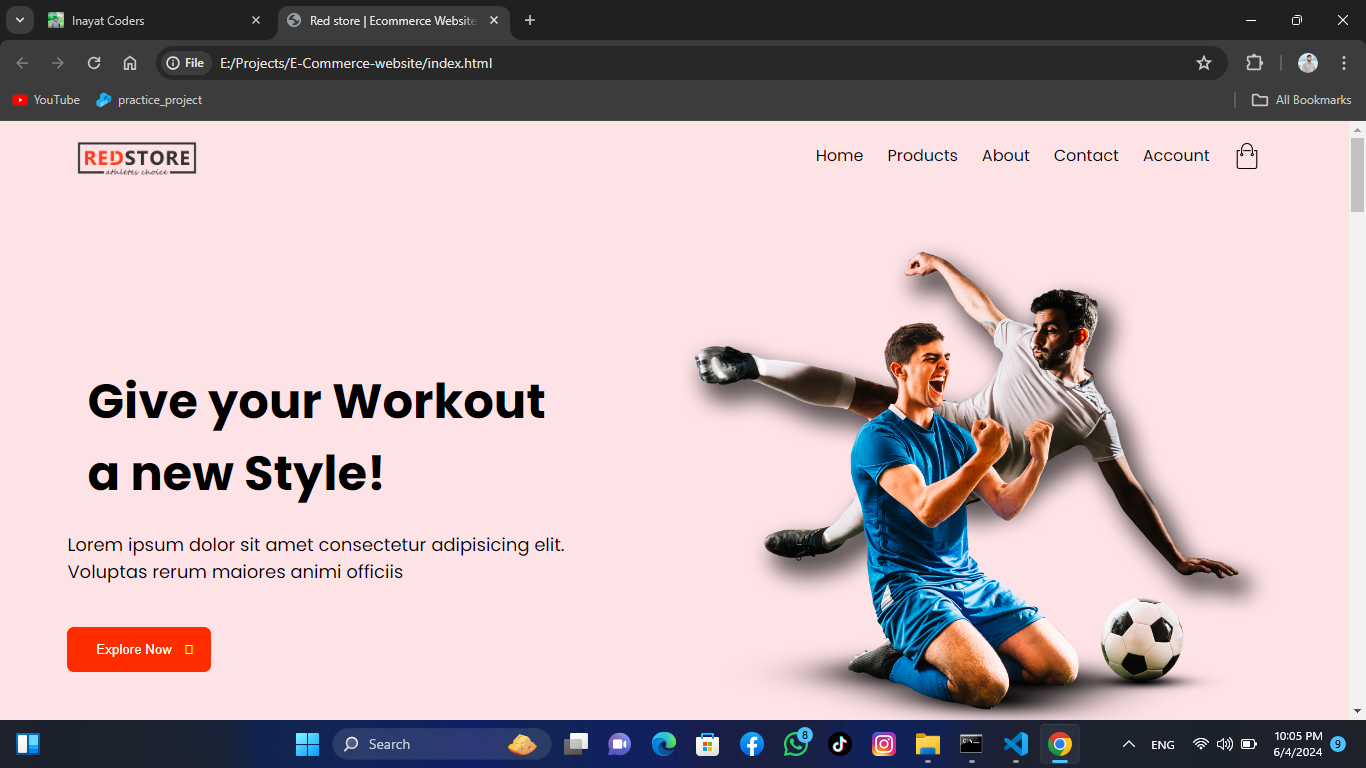Click the Explore Now button
This screenshot has width=1366, height=768.
click(x=139, y=650)
